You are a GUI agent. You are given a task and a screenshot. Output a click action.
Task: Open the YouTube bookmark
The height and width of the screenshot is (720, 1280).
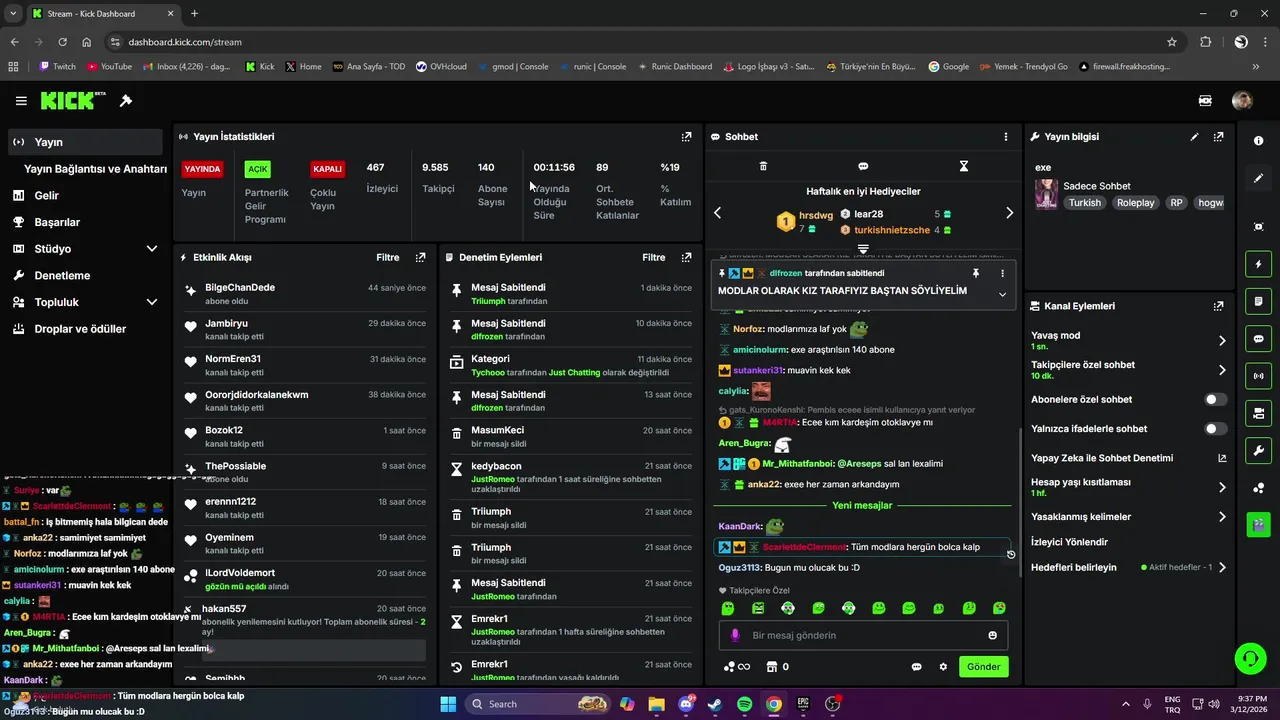pos(110,67)
